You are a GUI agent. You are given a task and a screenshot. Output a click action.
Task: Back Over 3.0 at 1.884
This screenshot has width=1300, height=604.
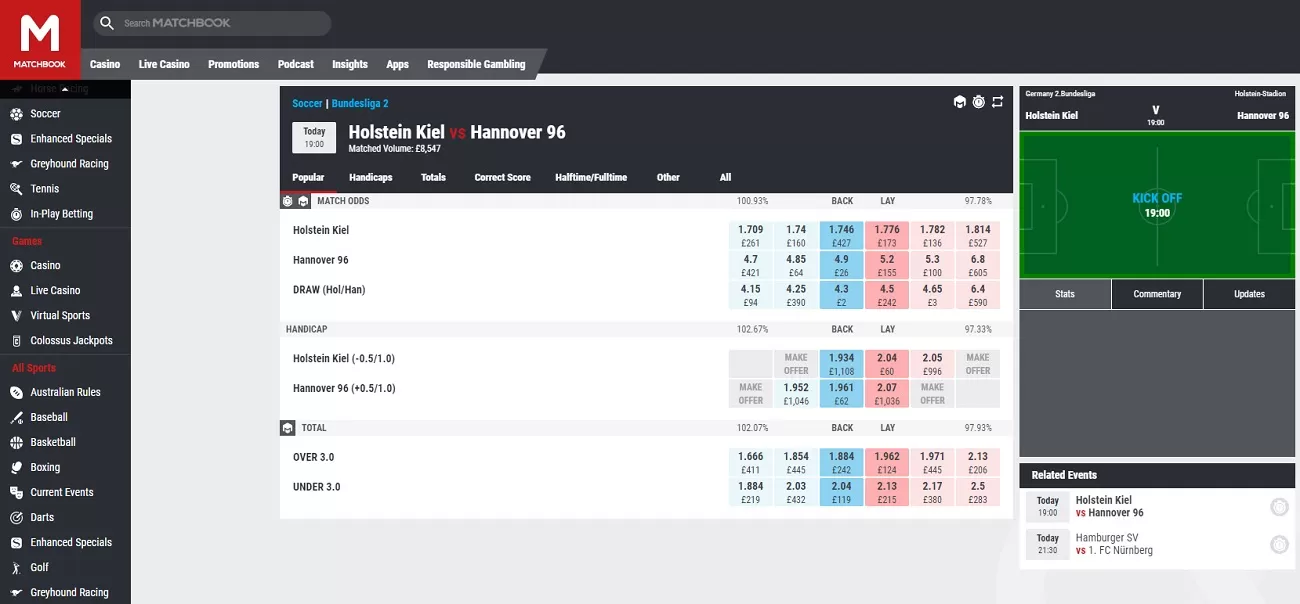(x=841, y=463)
